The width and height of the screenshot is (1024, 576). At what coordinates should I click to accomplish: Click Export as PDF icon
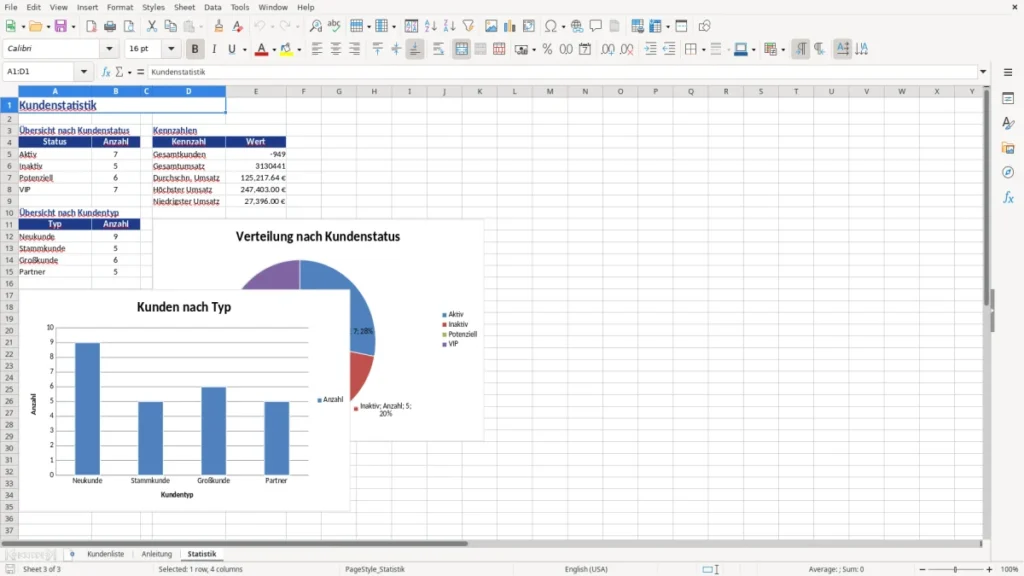[x=91, y=26]
